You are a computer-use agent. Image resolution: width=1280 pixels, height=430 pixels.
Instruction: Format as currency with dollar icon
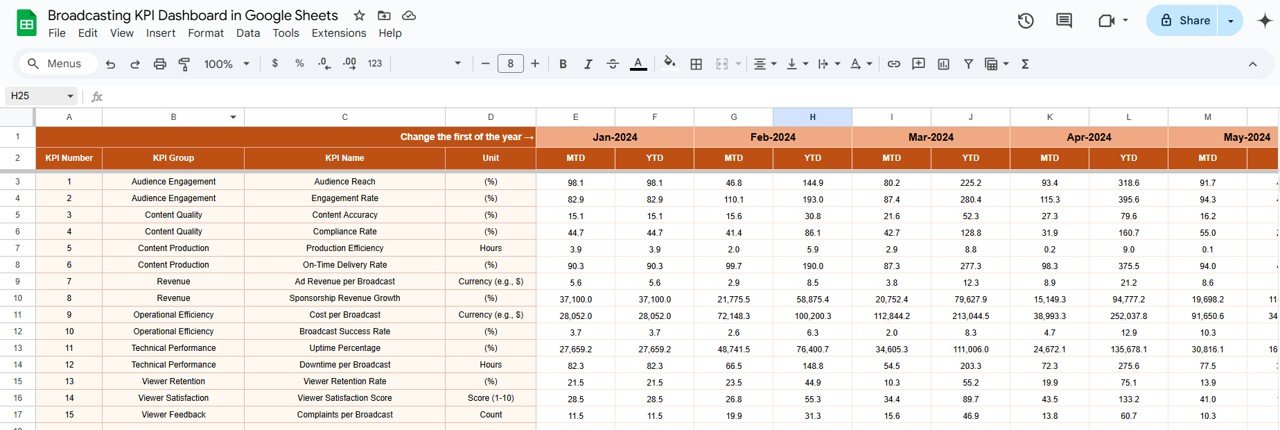tap(275, 64)
